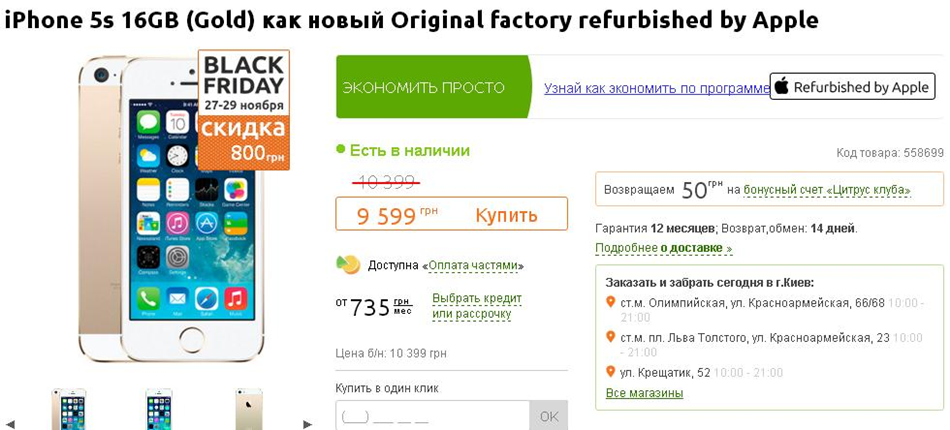This screenshot has width=950, height=430.
Task: Click the phone number input field
Action: coord(432,416)
